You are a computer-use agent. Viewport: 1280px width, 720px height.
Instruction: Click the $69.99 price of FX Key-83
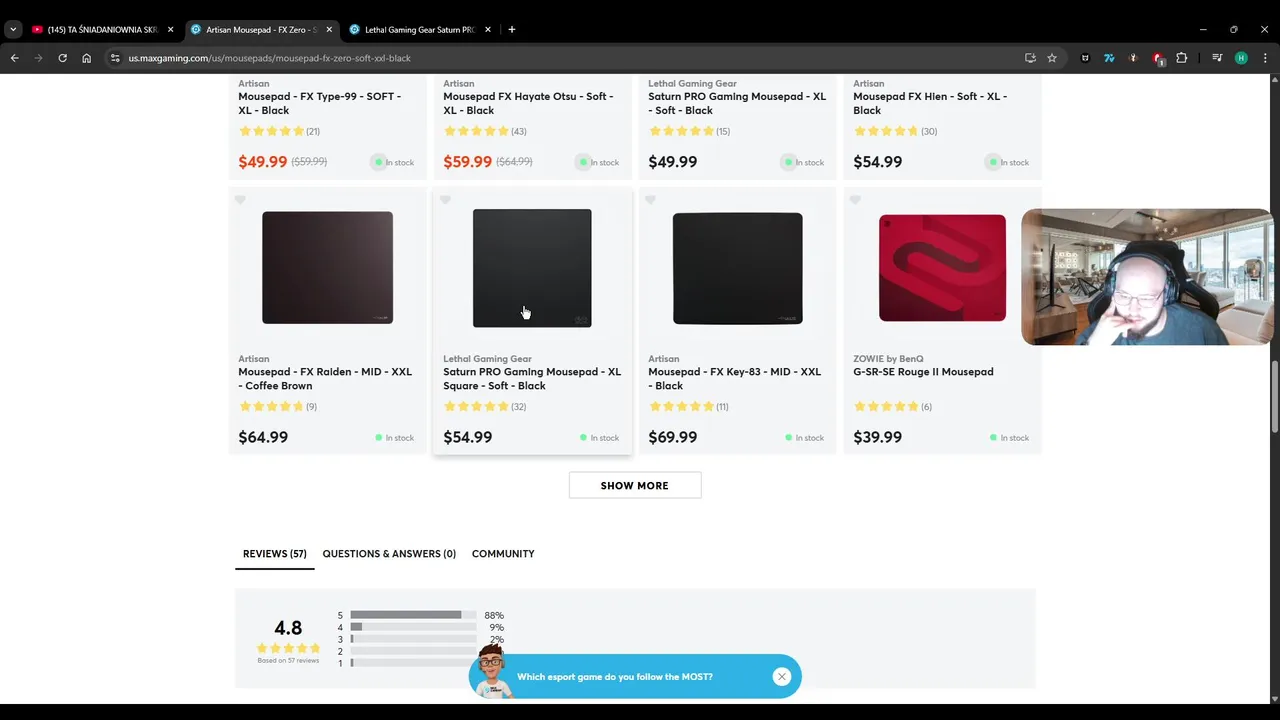[x=673, y=437]
